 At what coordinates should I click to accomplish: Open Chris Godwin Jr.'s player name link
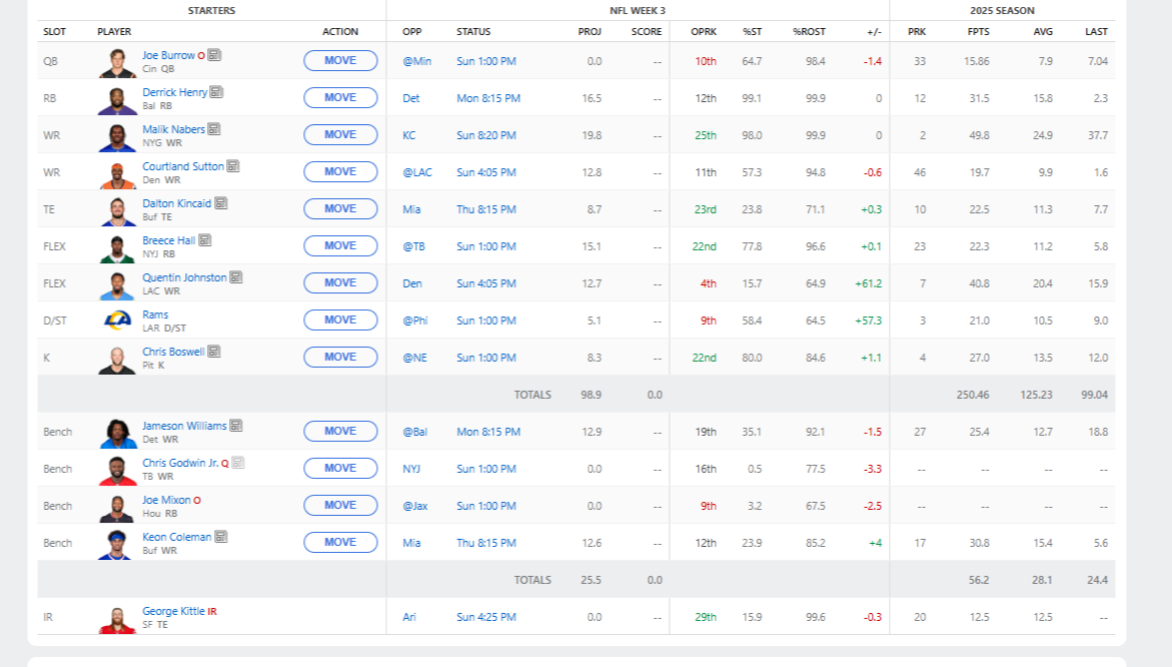180,463
